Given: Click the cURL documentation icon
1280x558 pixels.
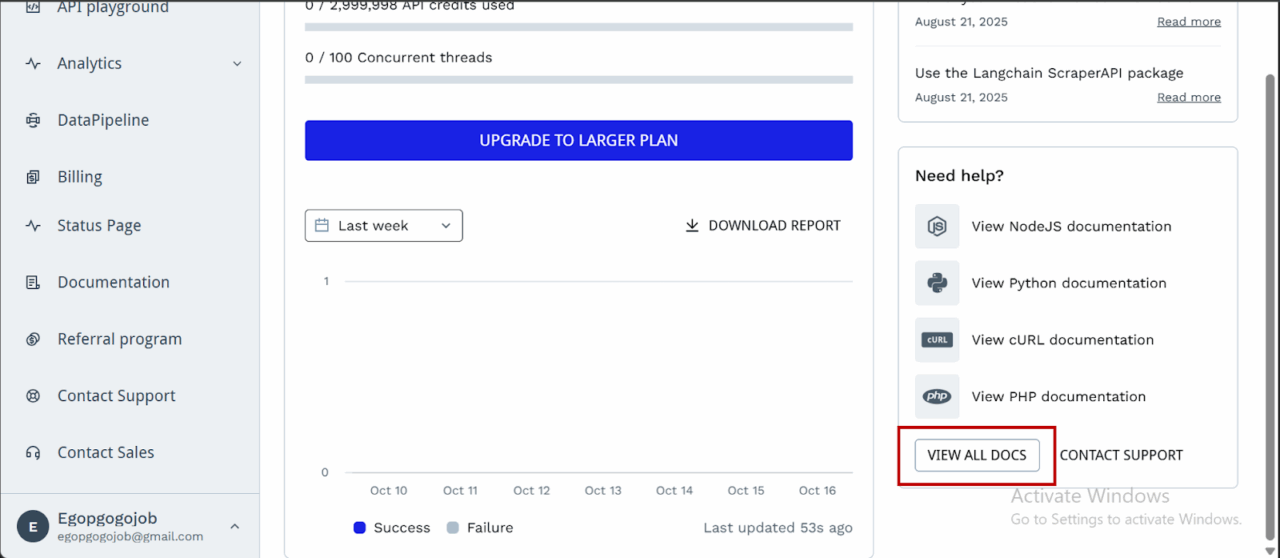Looking at the screenshot, I should (x=937, y=340).
